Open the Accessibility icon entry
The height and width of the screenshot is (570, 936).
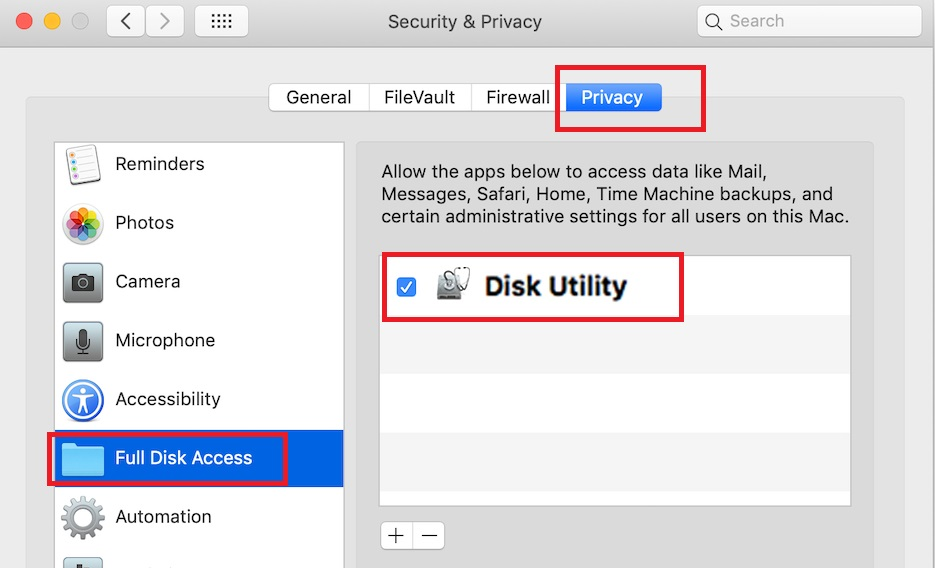click(x=82, y=400)
